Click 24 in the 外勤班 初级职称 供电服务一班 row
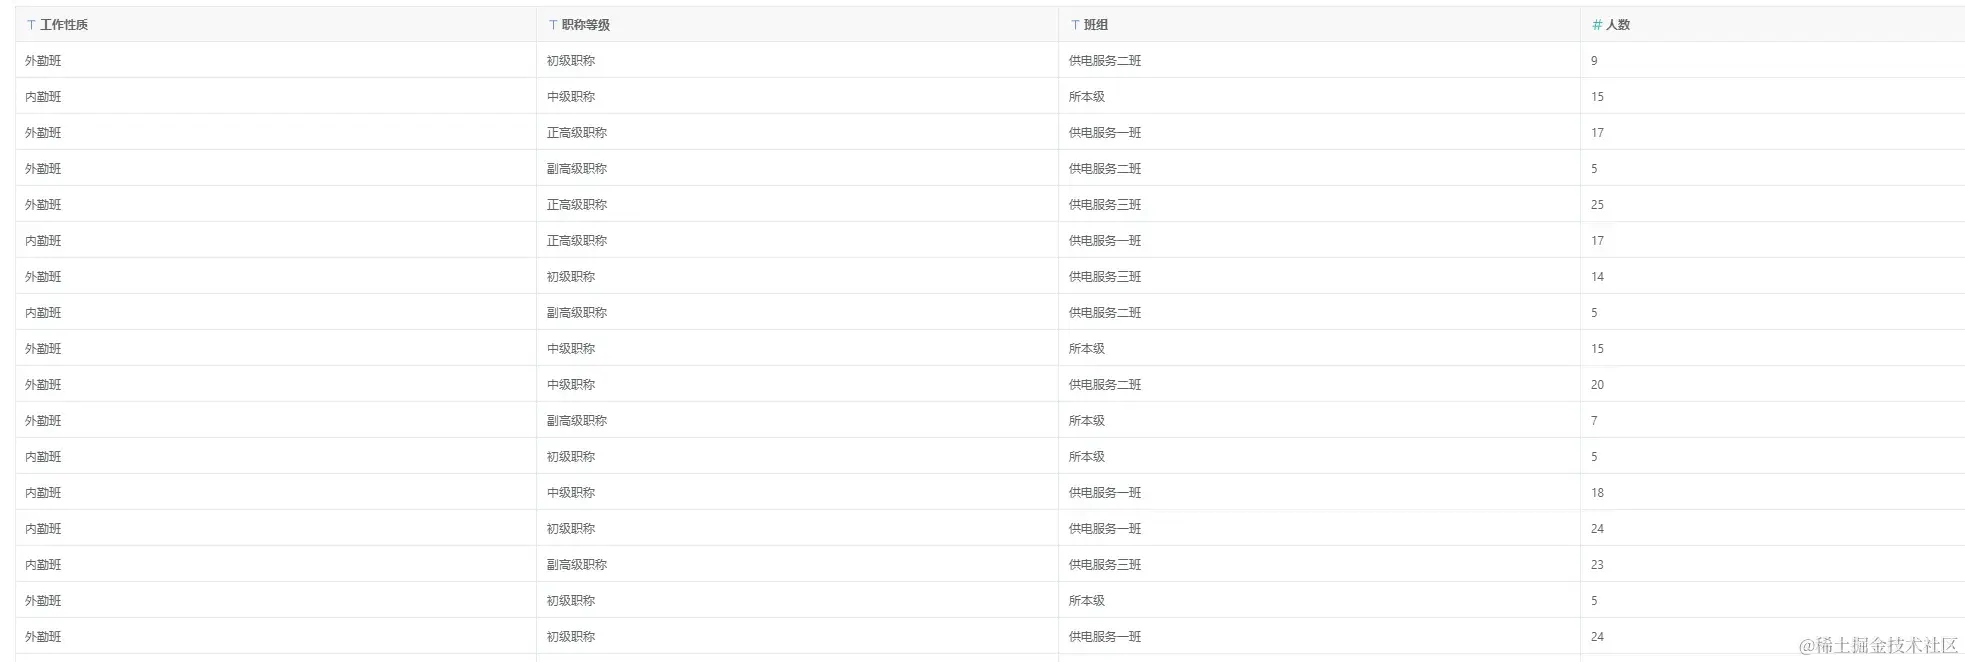The image size is (1965, 662). [x=1597, y=637]
